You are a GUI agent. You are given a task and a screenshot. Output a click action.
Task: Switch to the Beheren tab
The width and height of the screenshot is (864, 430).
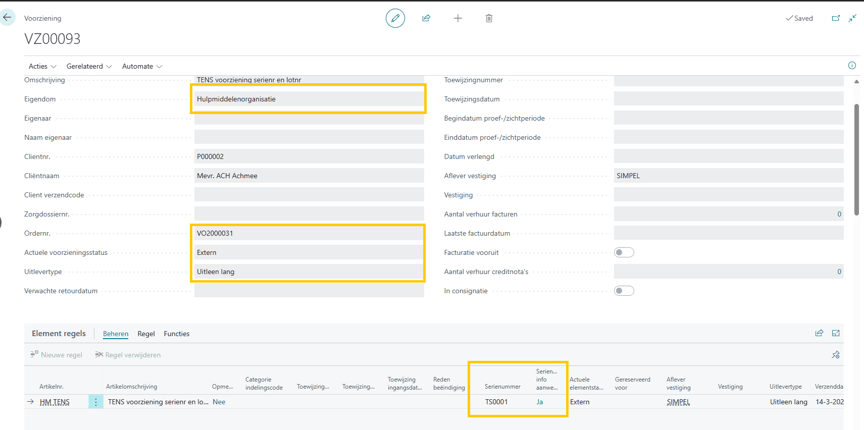(116, 334)
